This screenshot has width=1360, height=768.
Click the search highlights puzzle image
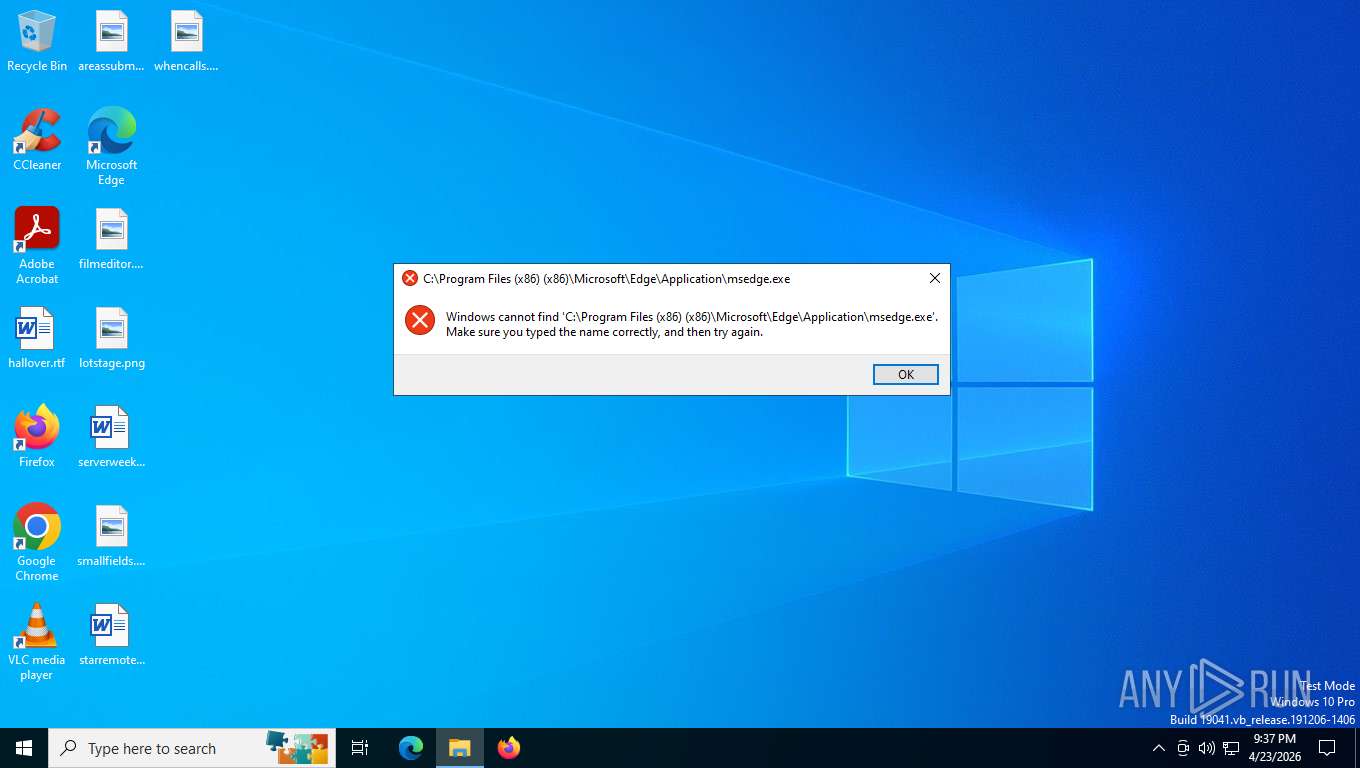click(x=297, y=747)
